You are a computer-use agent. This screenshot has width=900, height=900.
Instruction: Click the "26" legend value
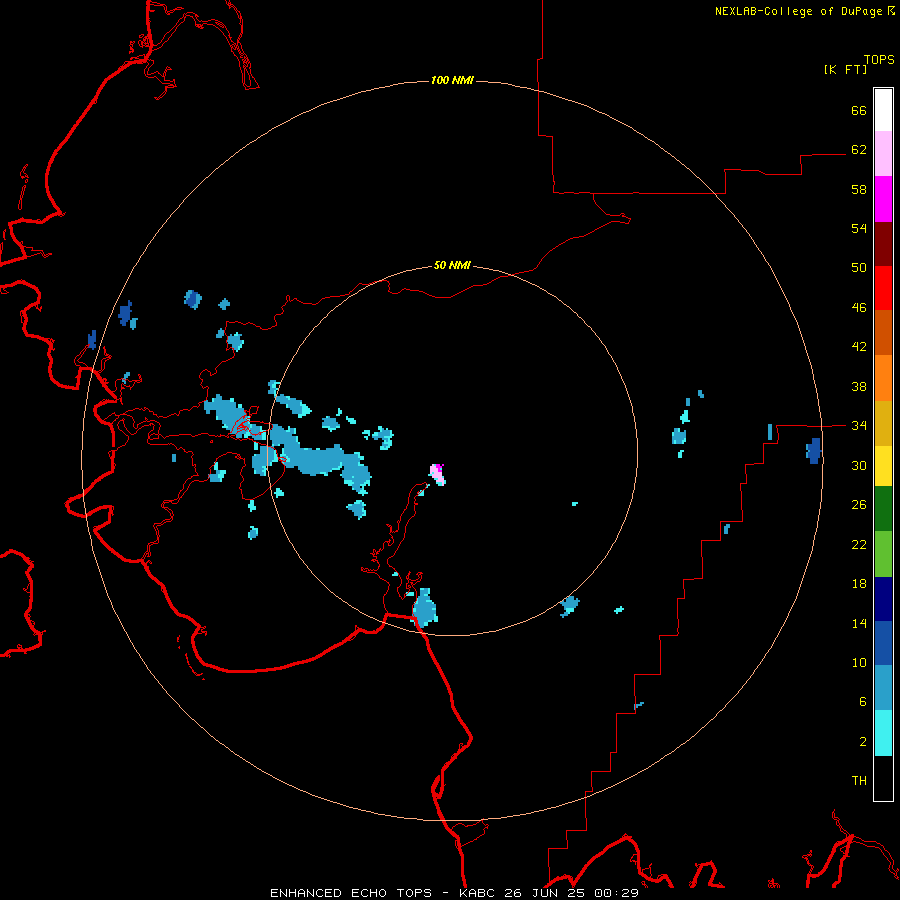[x=859, y=505]
